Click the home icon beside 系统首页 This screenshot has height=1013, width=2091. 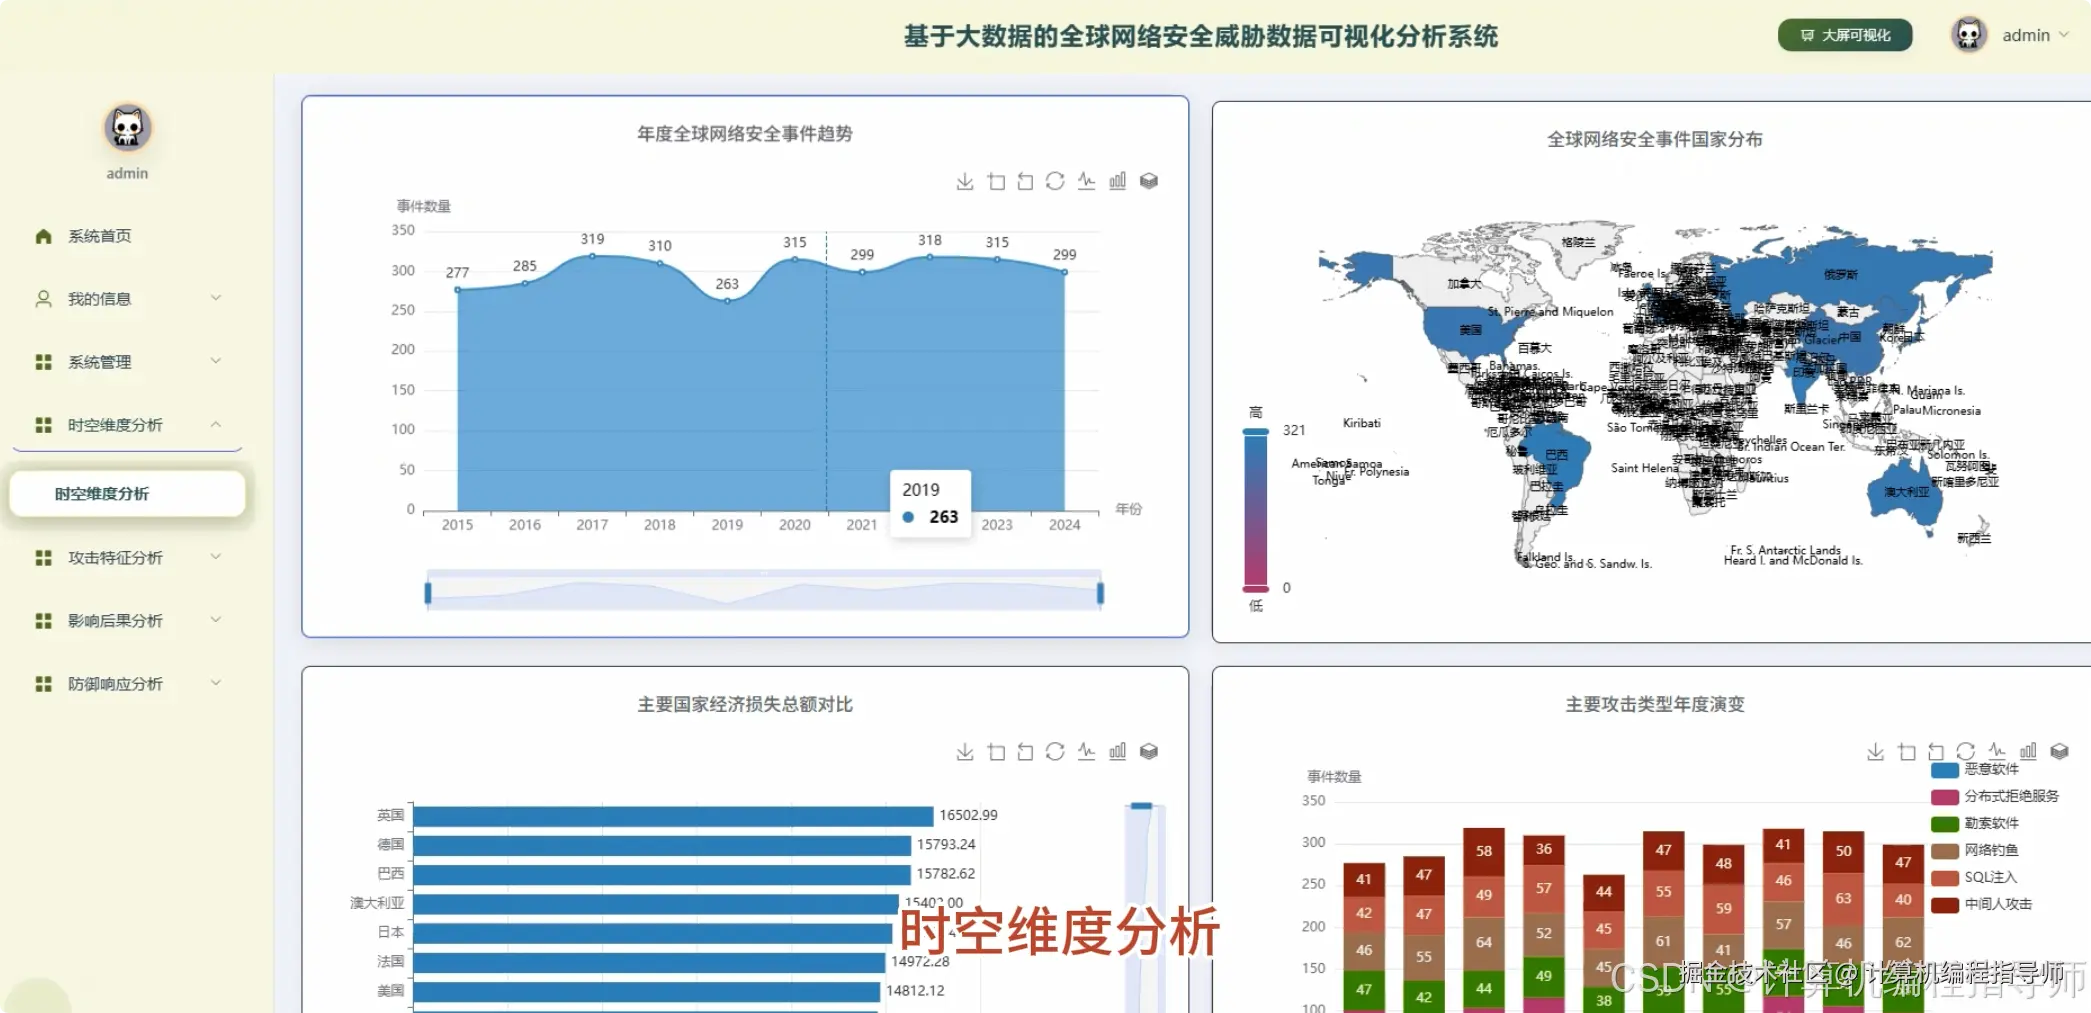(43, 236)
